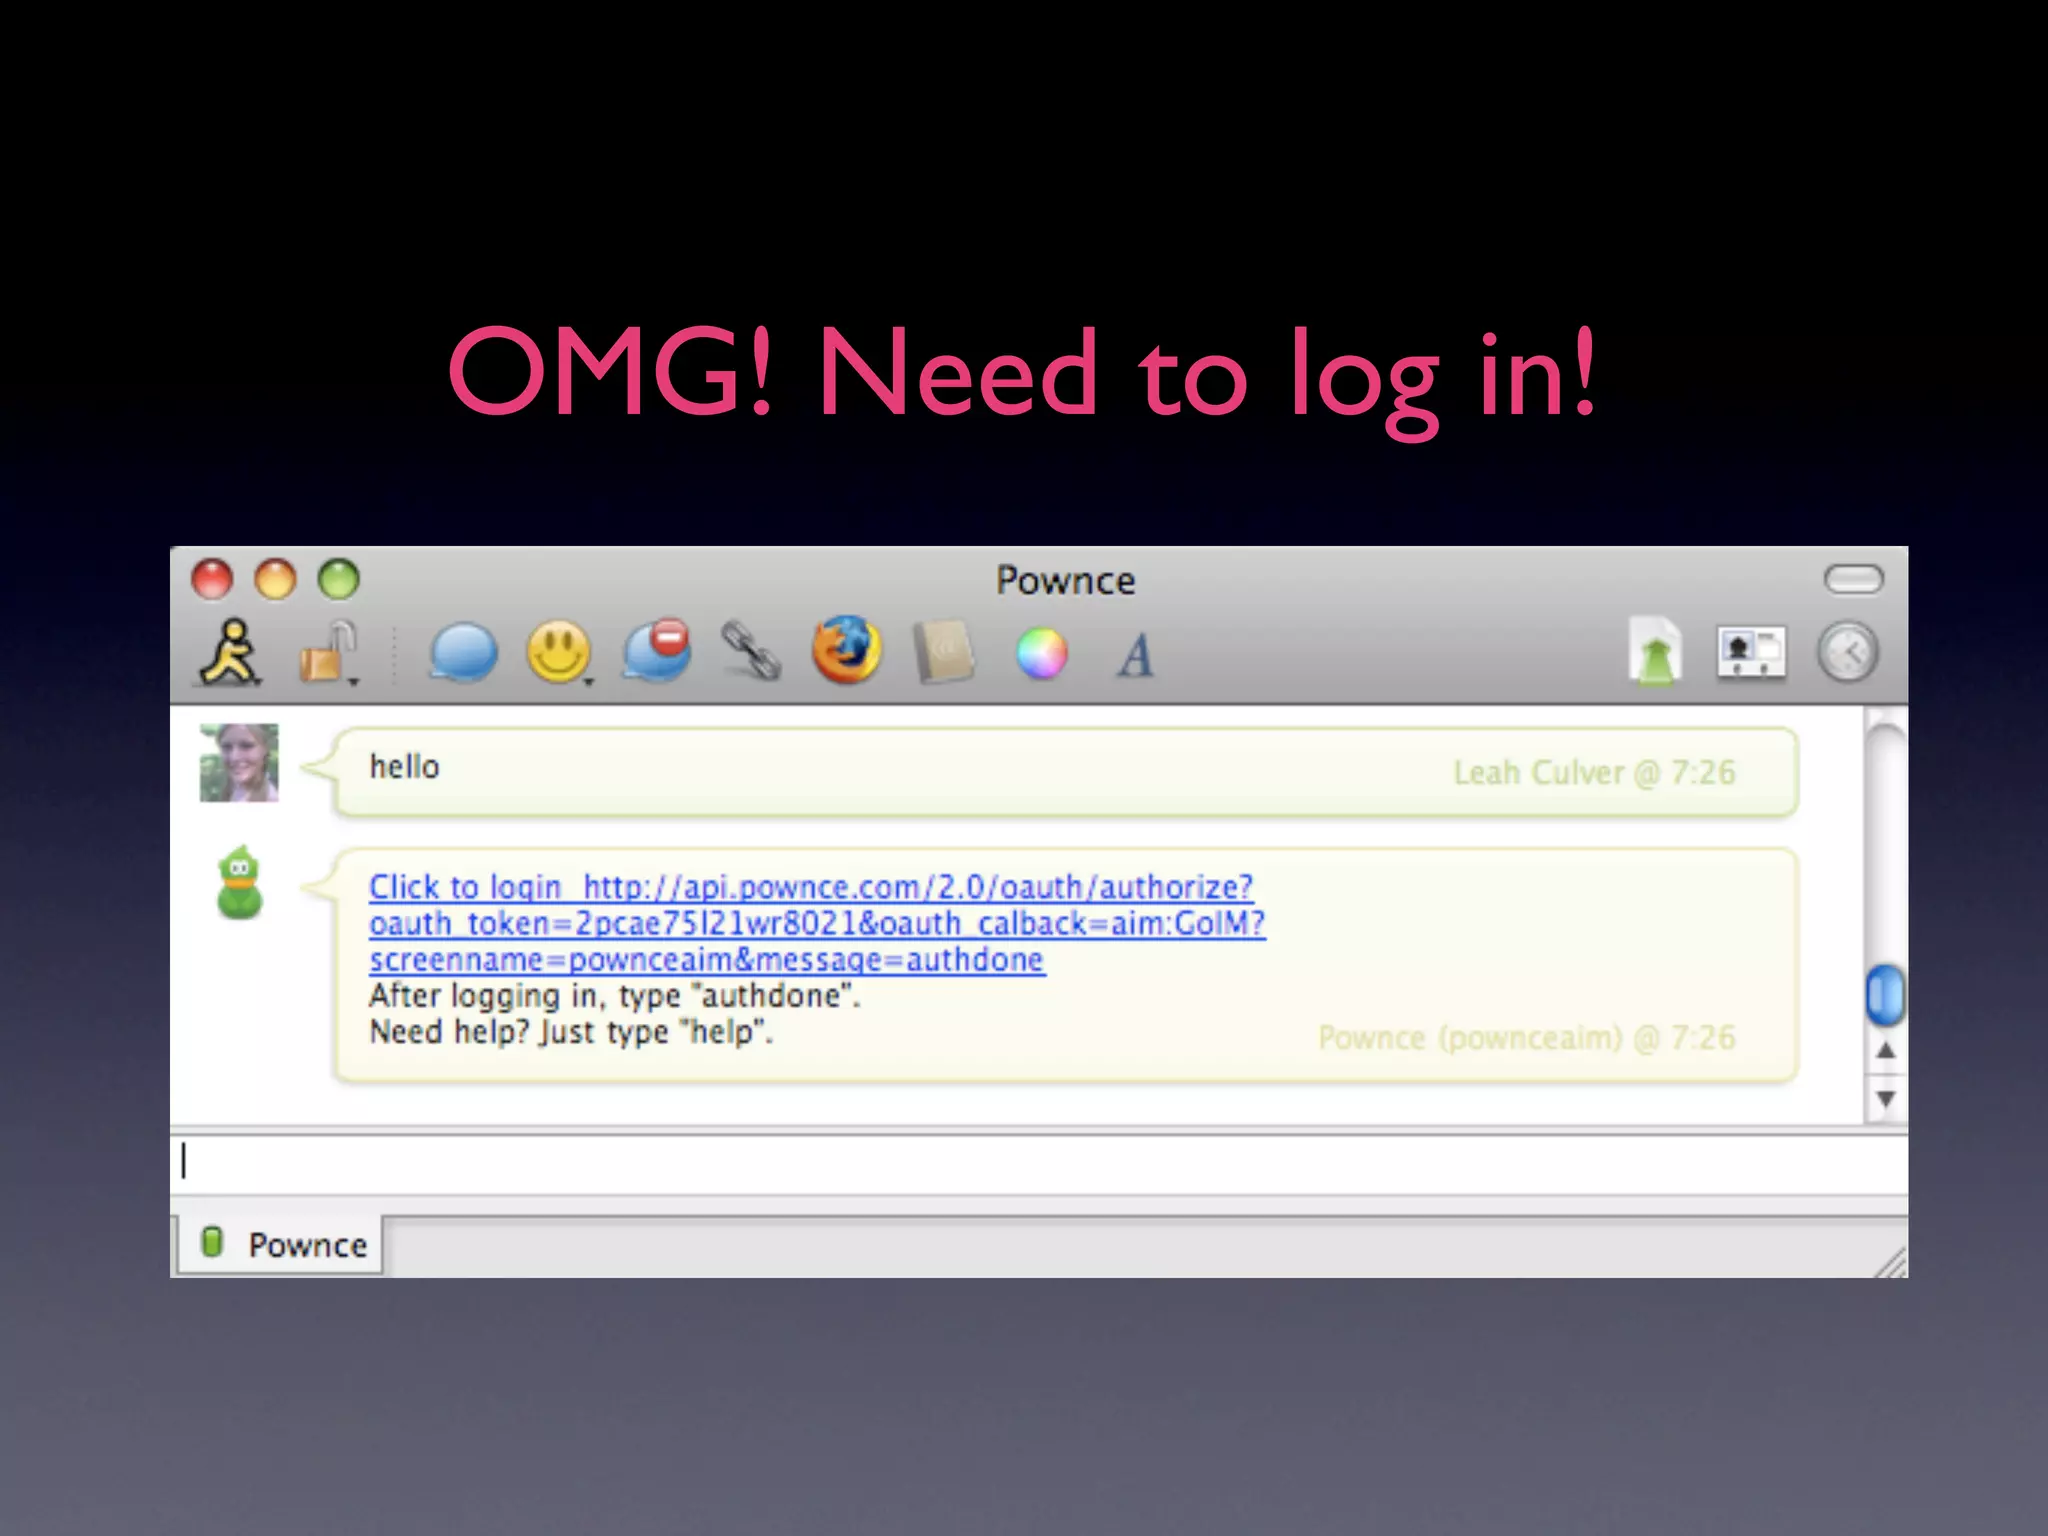Select the Pownce chat tab
This screenshot has height=1536, width=2048.
pyautogui.click(x=283, y=1245)
